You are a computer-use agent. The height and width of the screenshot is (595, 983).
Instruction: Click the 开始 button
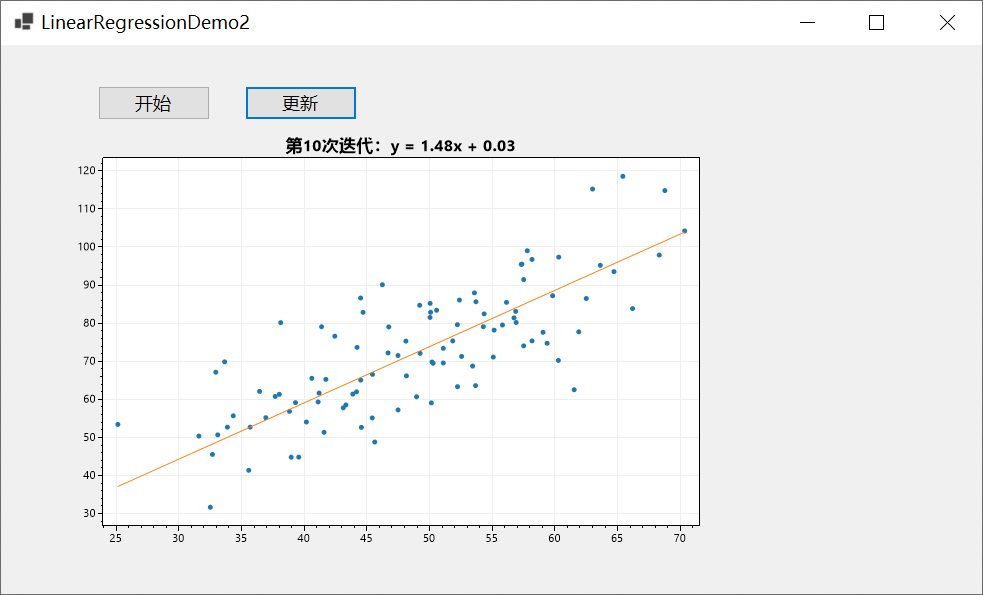click(154, 103)
